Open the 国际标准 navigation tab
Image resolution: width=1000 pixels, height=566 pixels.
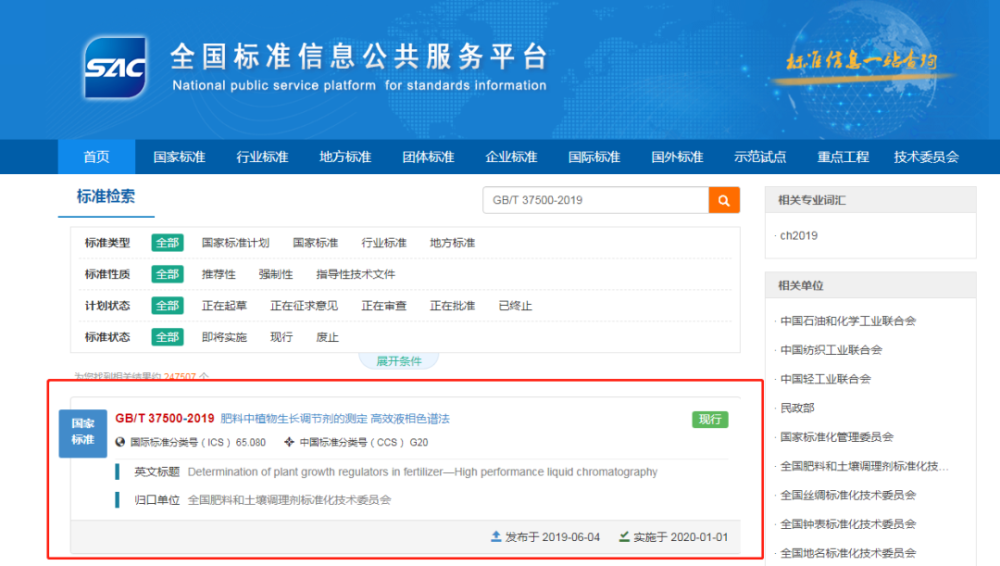[594, 156]
